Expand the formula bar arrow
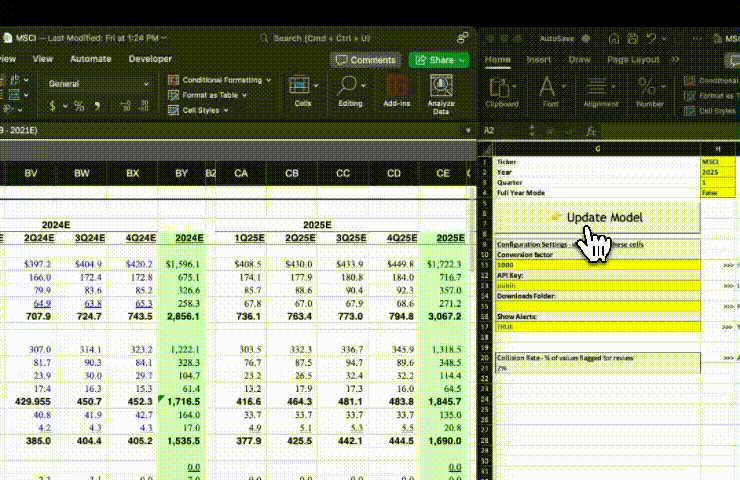The width and height of the screenshot is (740, 480). point(468,130)
